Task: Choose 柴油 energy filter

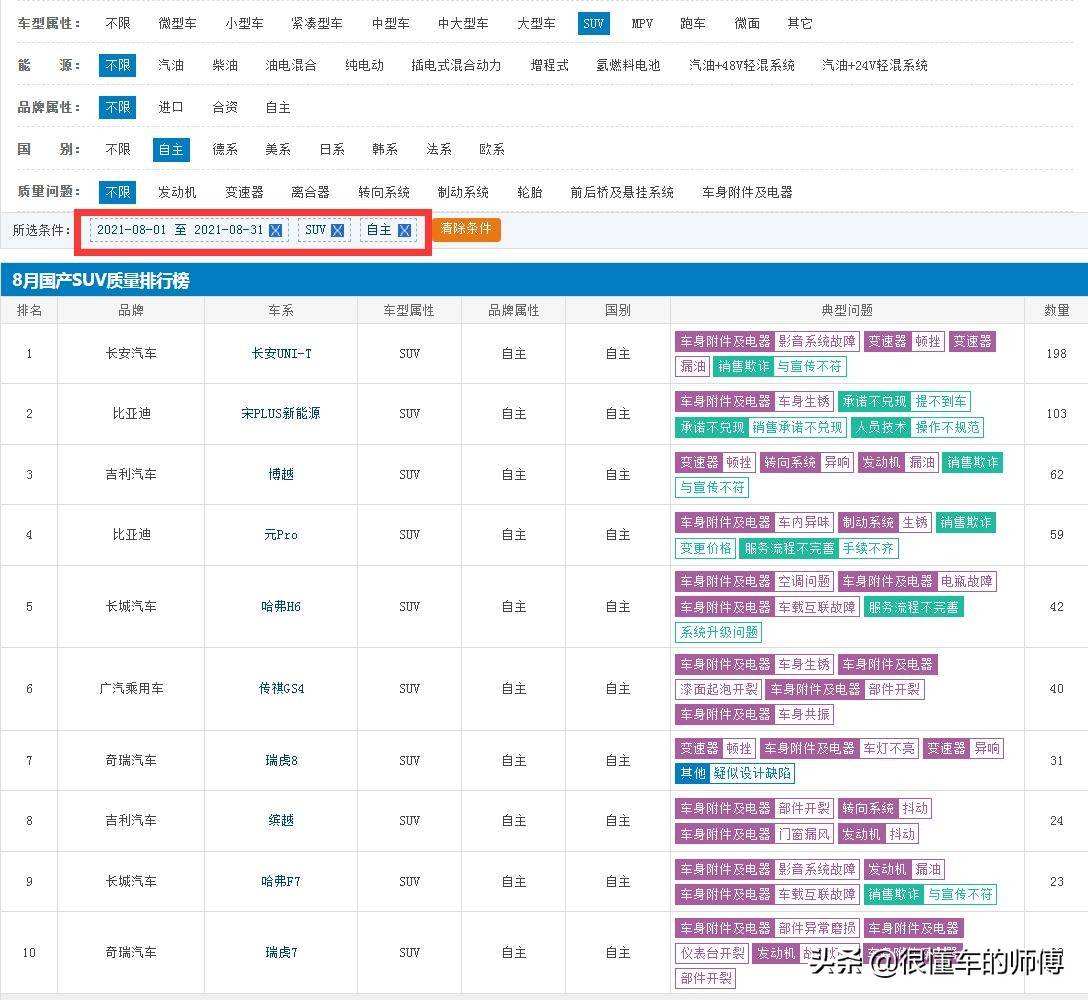Action: 225,65
